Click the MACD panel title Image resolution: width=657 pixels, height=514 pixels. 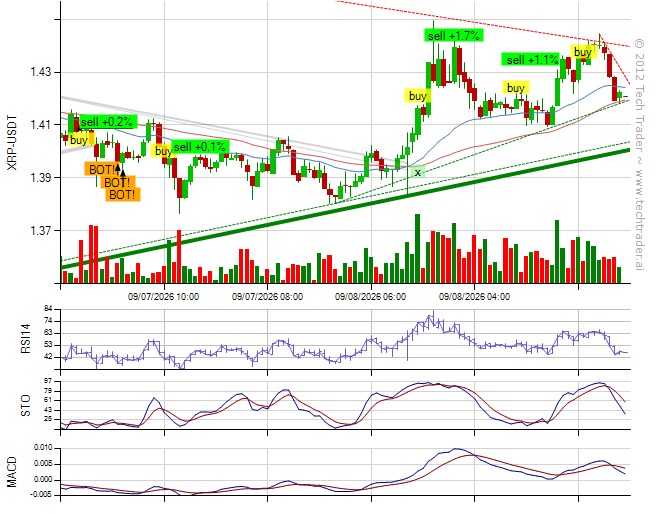pos(13,472)
